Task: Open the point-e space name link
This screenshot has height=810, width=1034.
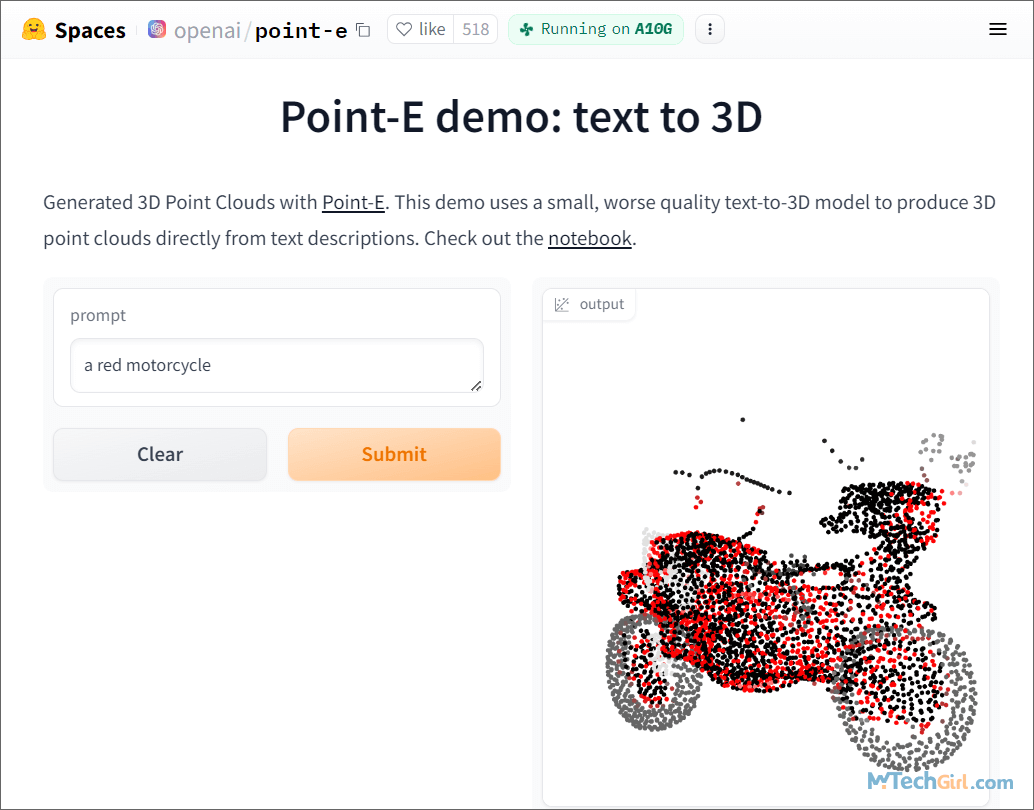Action: coord(301,30)
